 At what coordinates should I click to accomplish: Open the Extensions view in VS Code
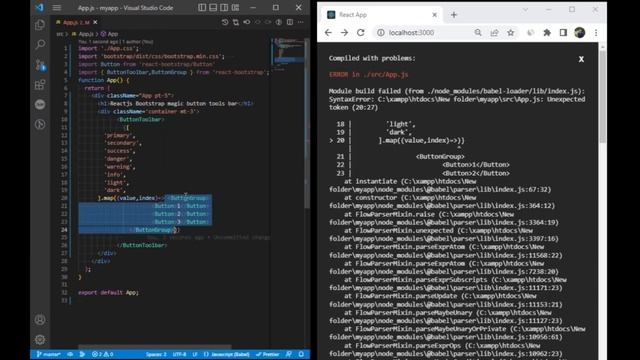pos(40,84)
